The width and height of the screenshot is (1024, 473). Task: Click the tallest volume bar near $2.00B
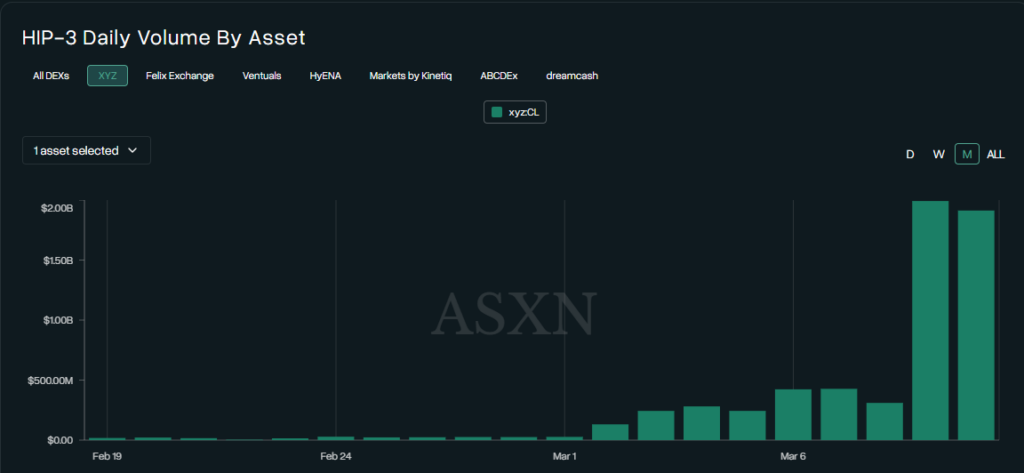click(x=930, y=320)
